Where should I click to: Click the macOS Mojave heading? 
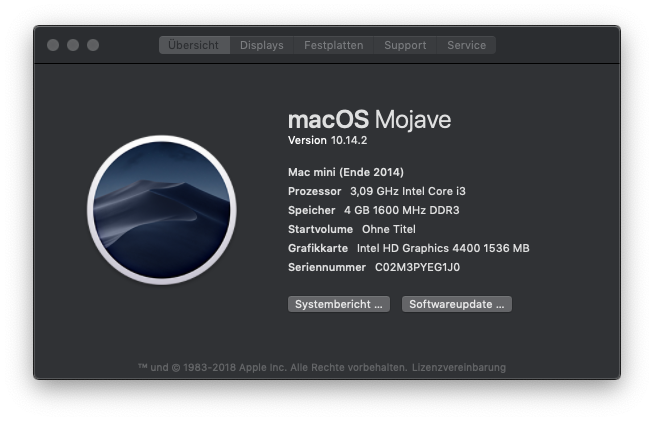370,119
